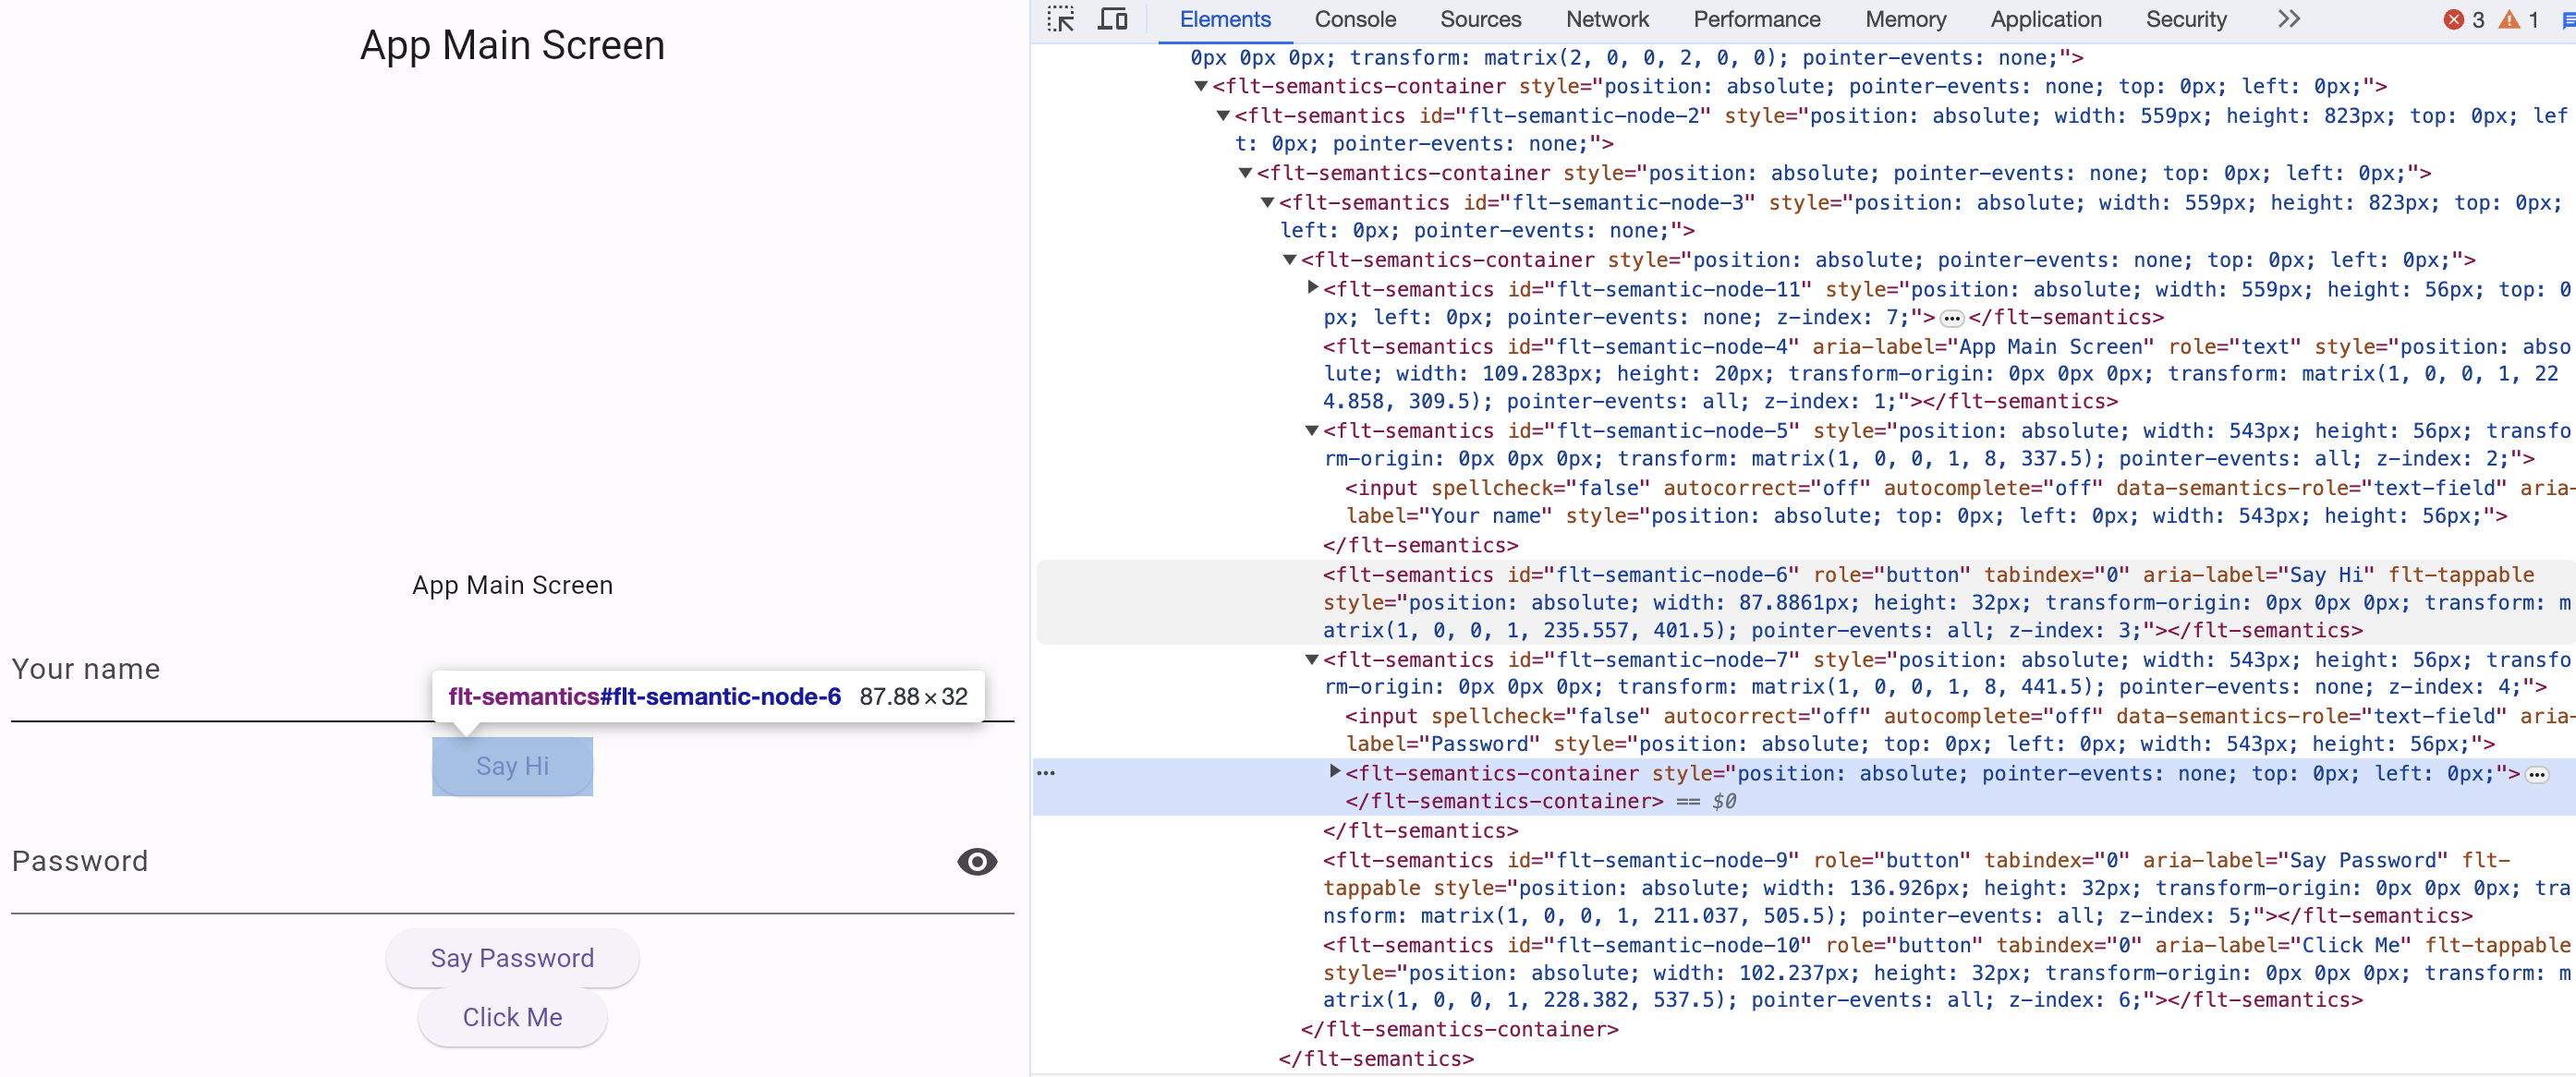The width and height of the screenshot is (2576, 1077).
Task: Click the red error count icon
Action: (x=2454, y=19)
